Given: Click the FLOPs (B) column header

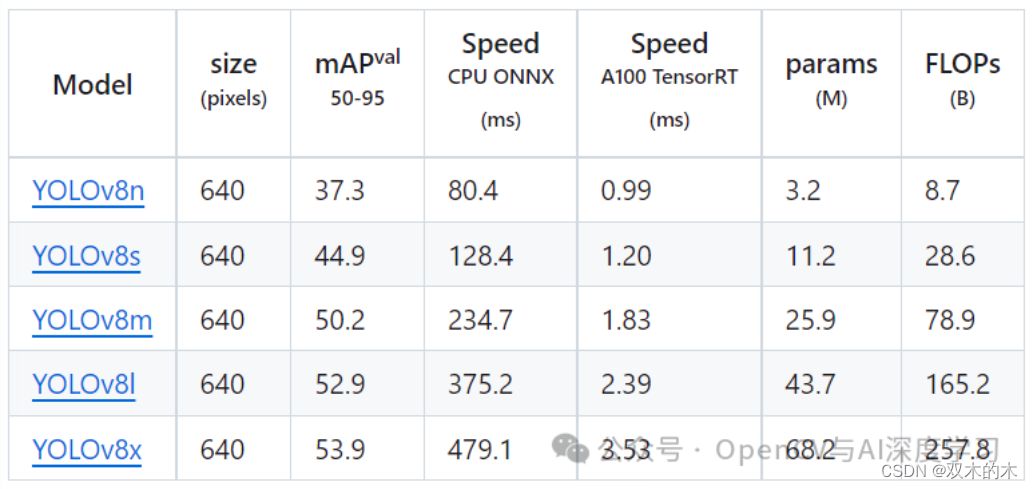Looking at the screenshot, I should pyautogui.click(x=962, y=80).
